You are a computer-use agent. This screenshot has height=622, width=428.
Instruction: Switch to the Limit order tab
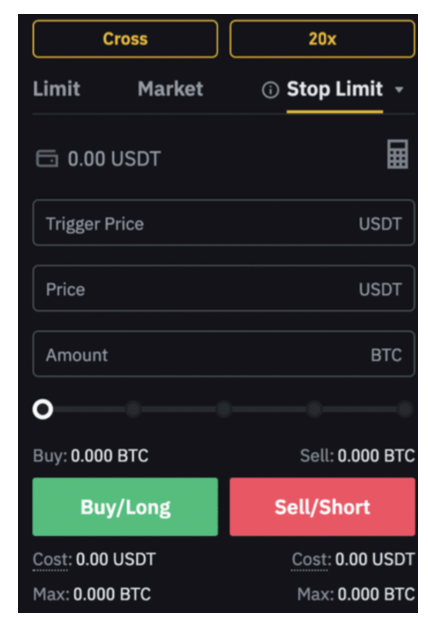pos(56,88)
